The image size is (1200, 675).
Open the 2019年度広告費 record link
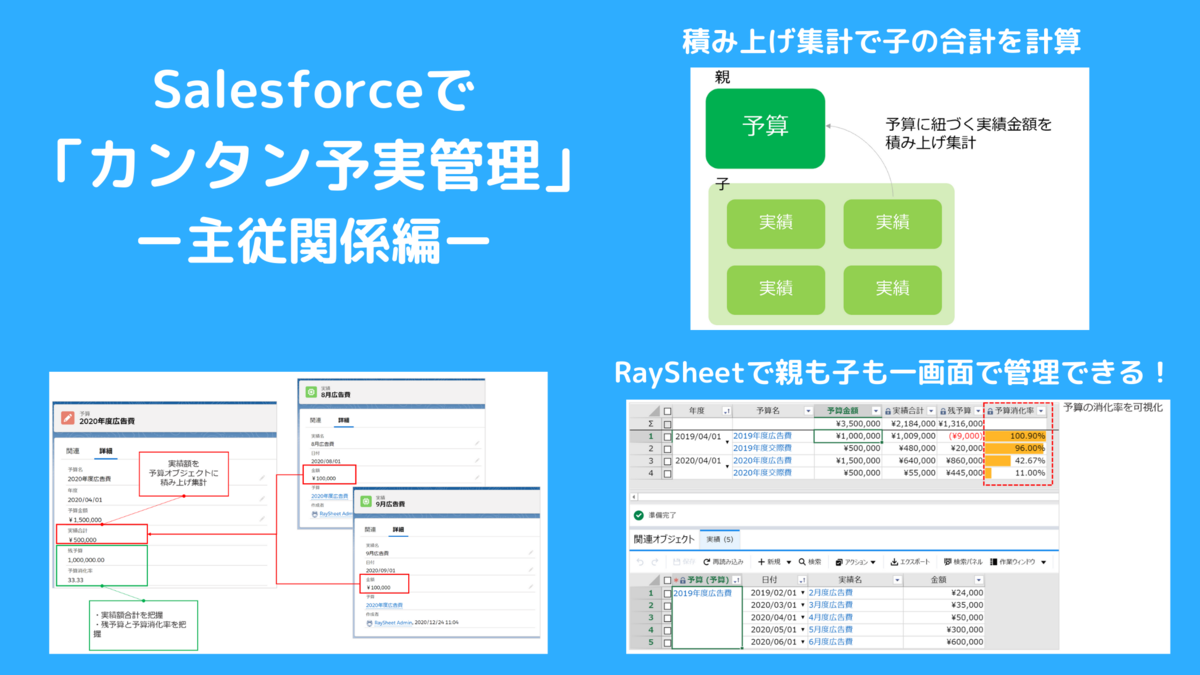click(x=763, y=437)
